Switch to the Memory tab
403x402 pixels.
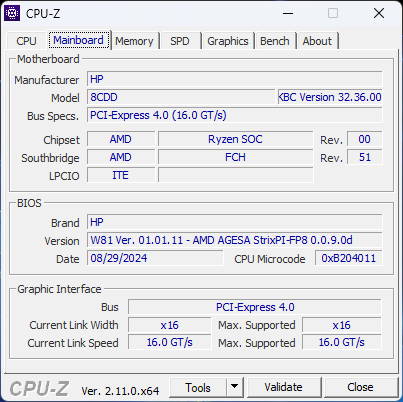click(134, 41)
